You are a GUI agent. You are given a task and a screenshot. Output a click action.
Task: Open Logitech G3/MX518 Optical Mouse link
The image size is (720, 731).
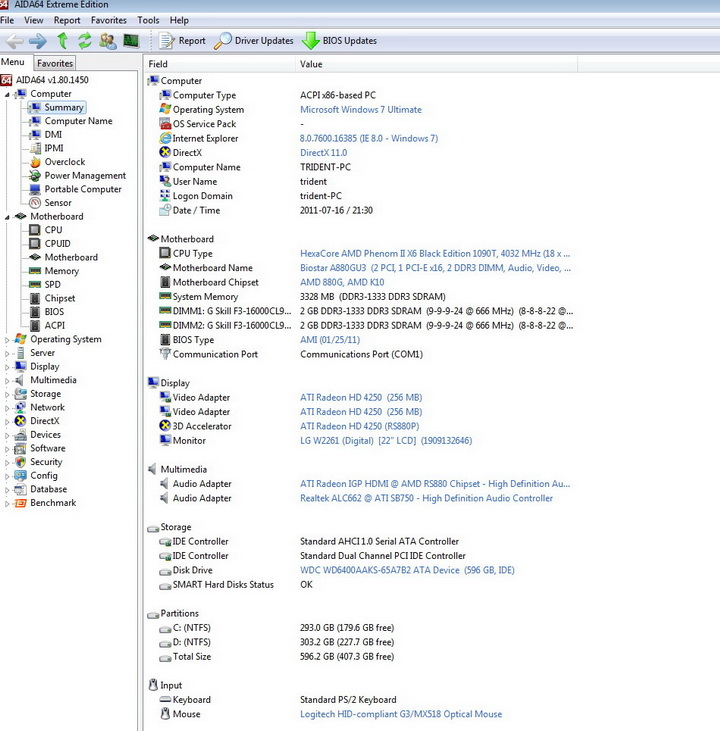[x=401, y=714]
